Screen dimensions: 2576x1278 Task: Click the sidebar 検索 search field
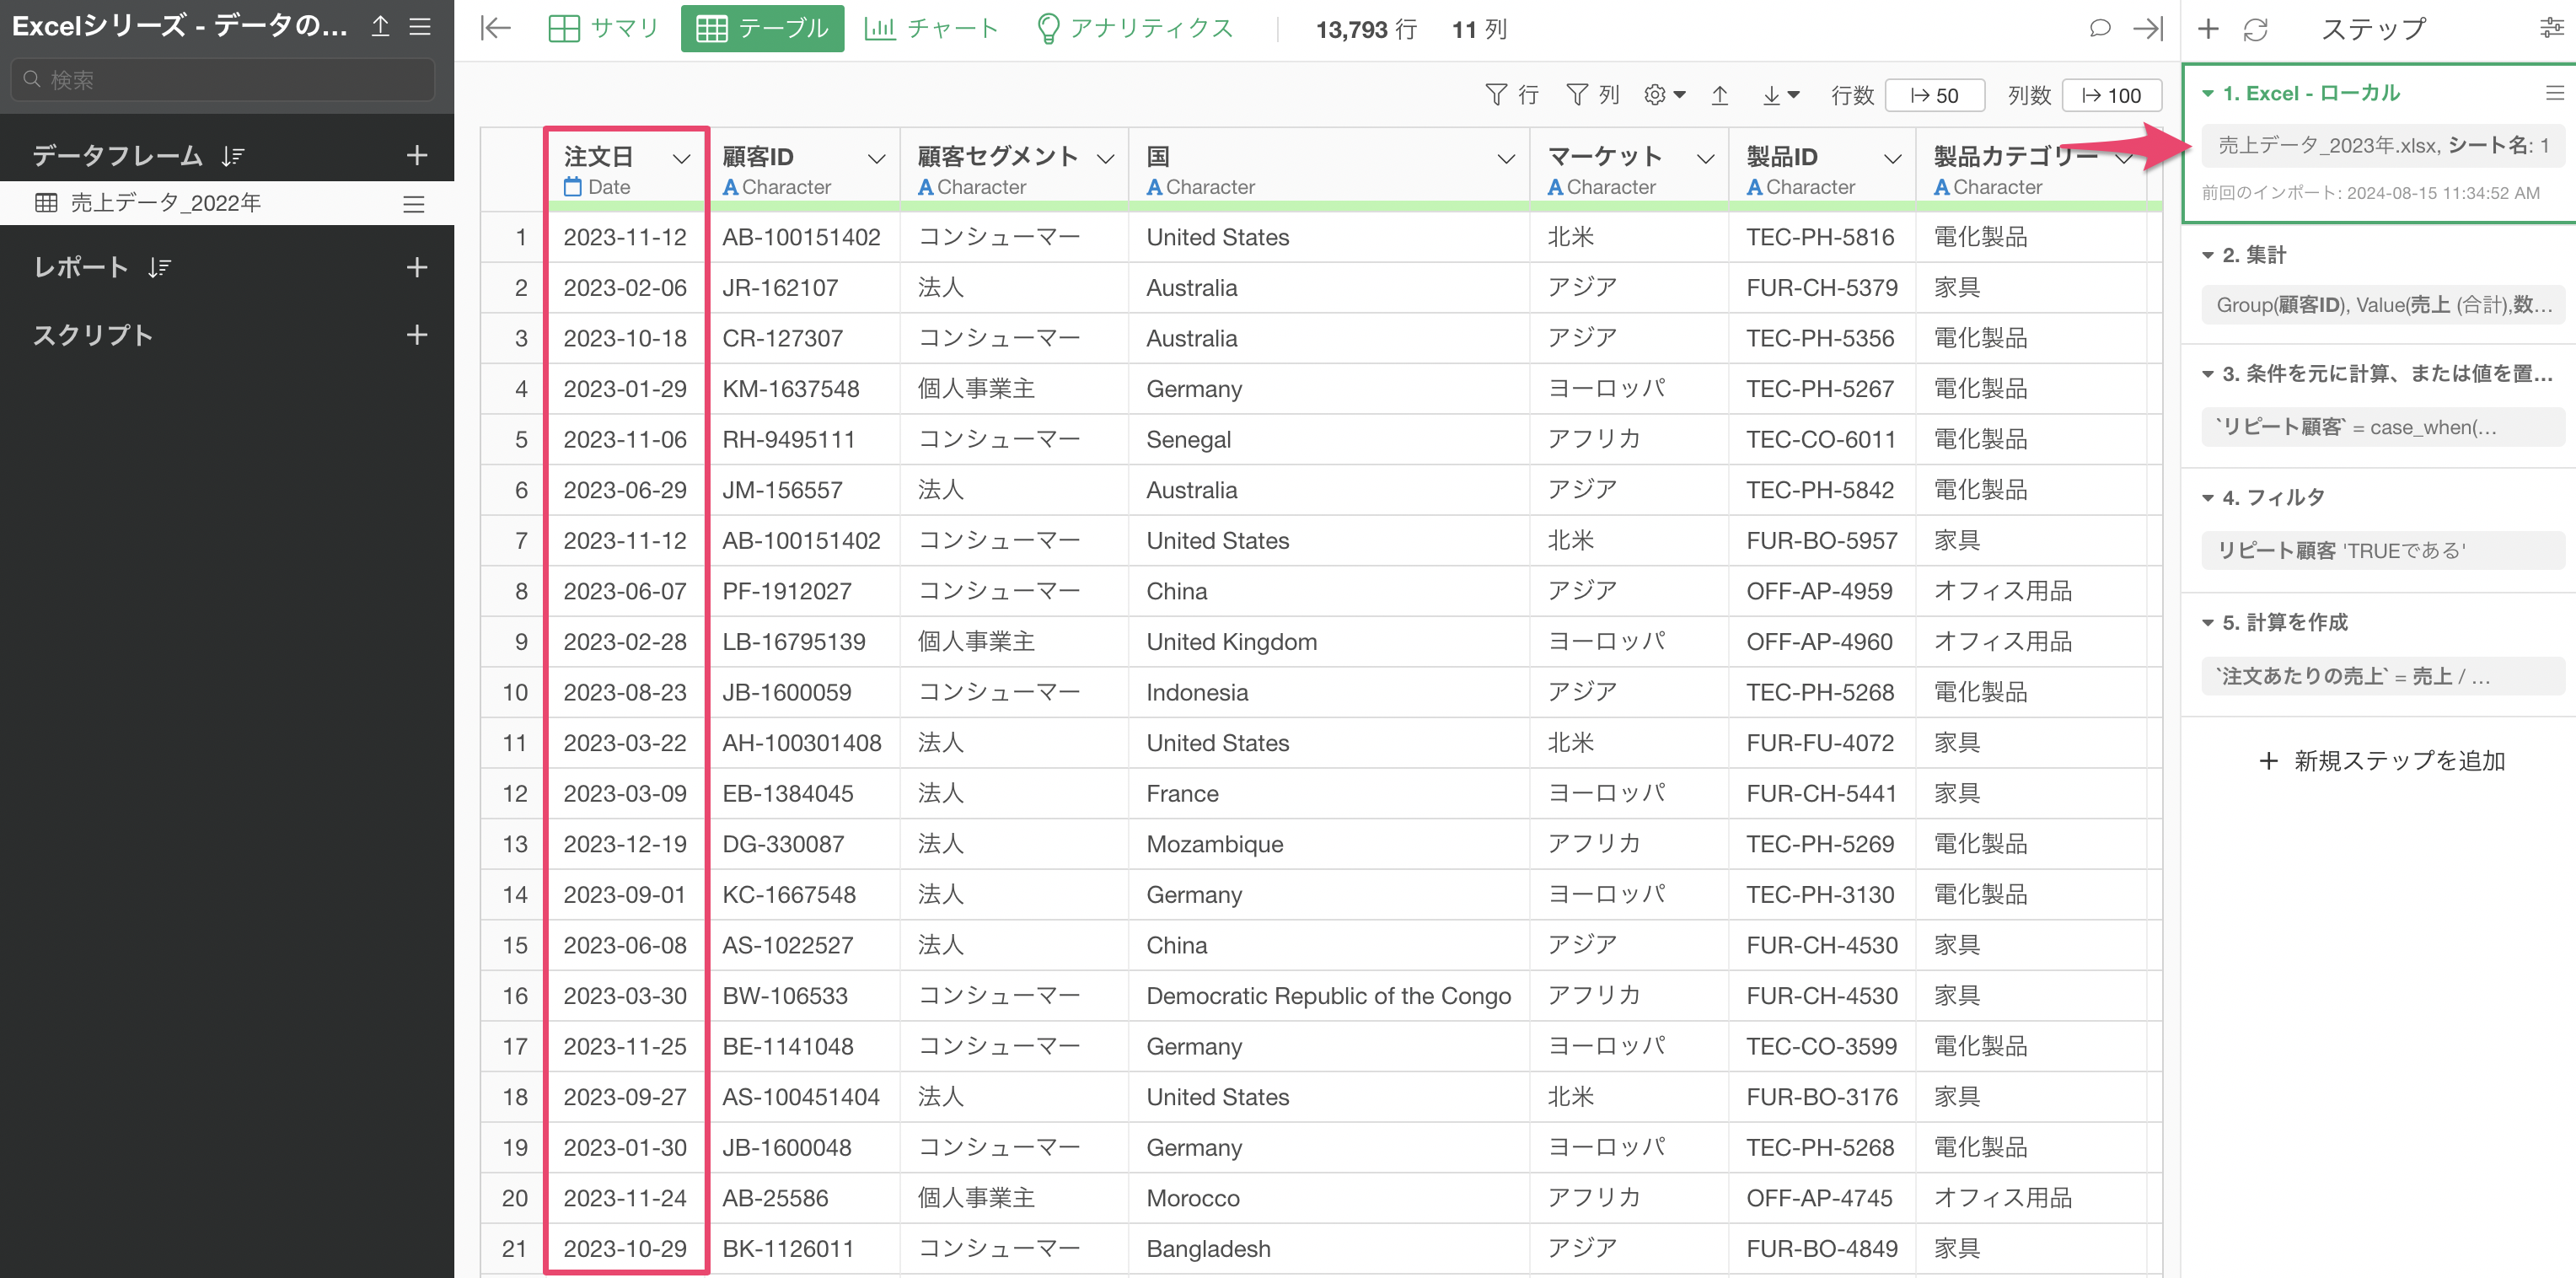223,79
